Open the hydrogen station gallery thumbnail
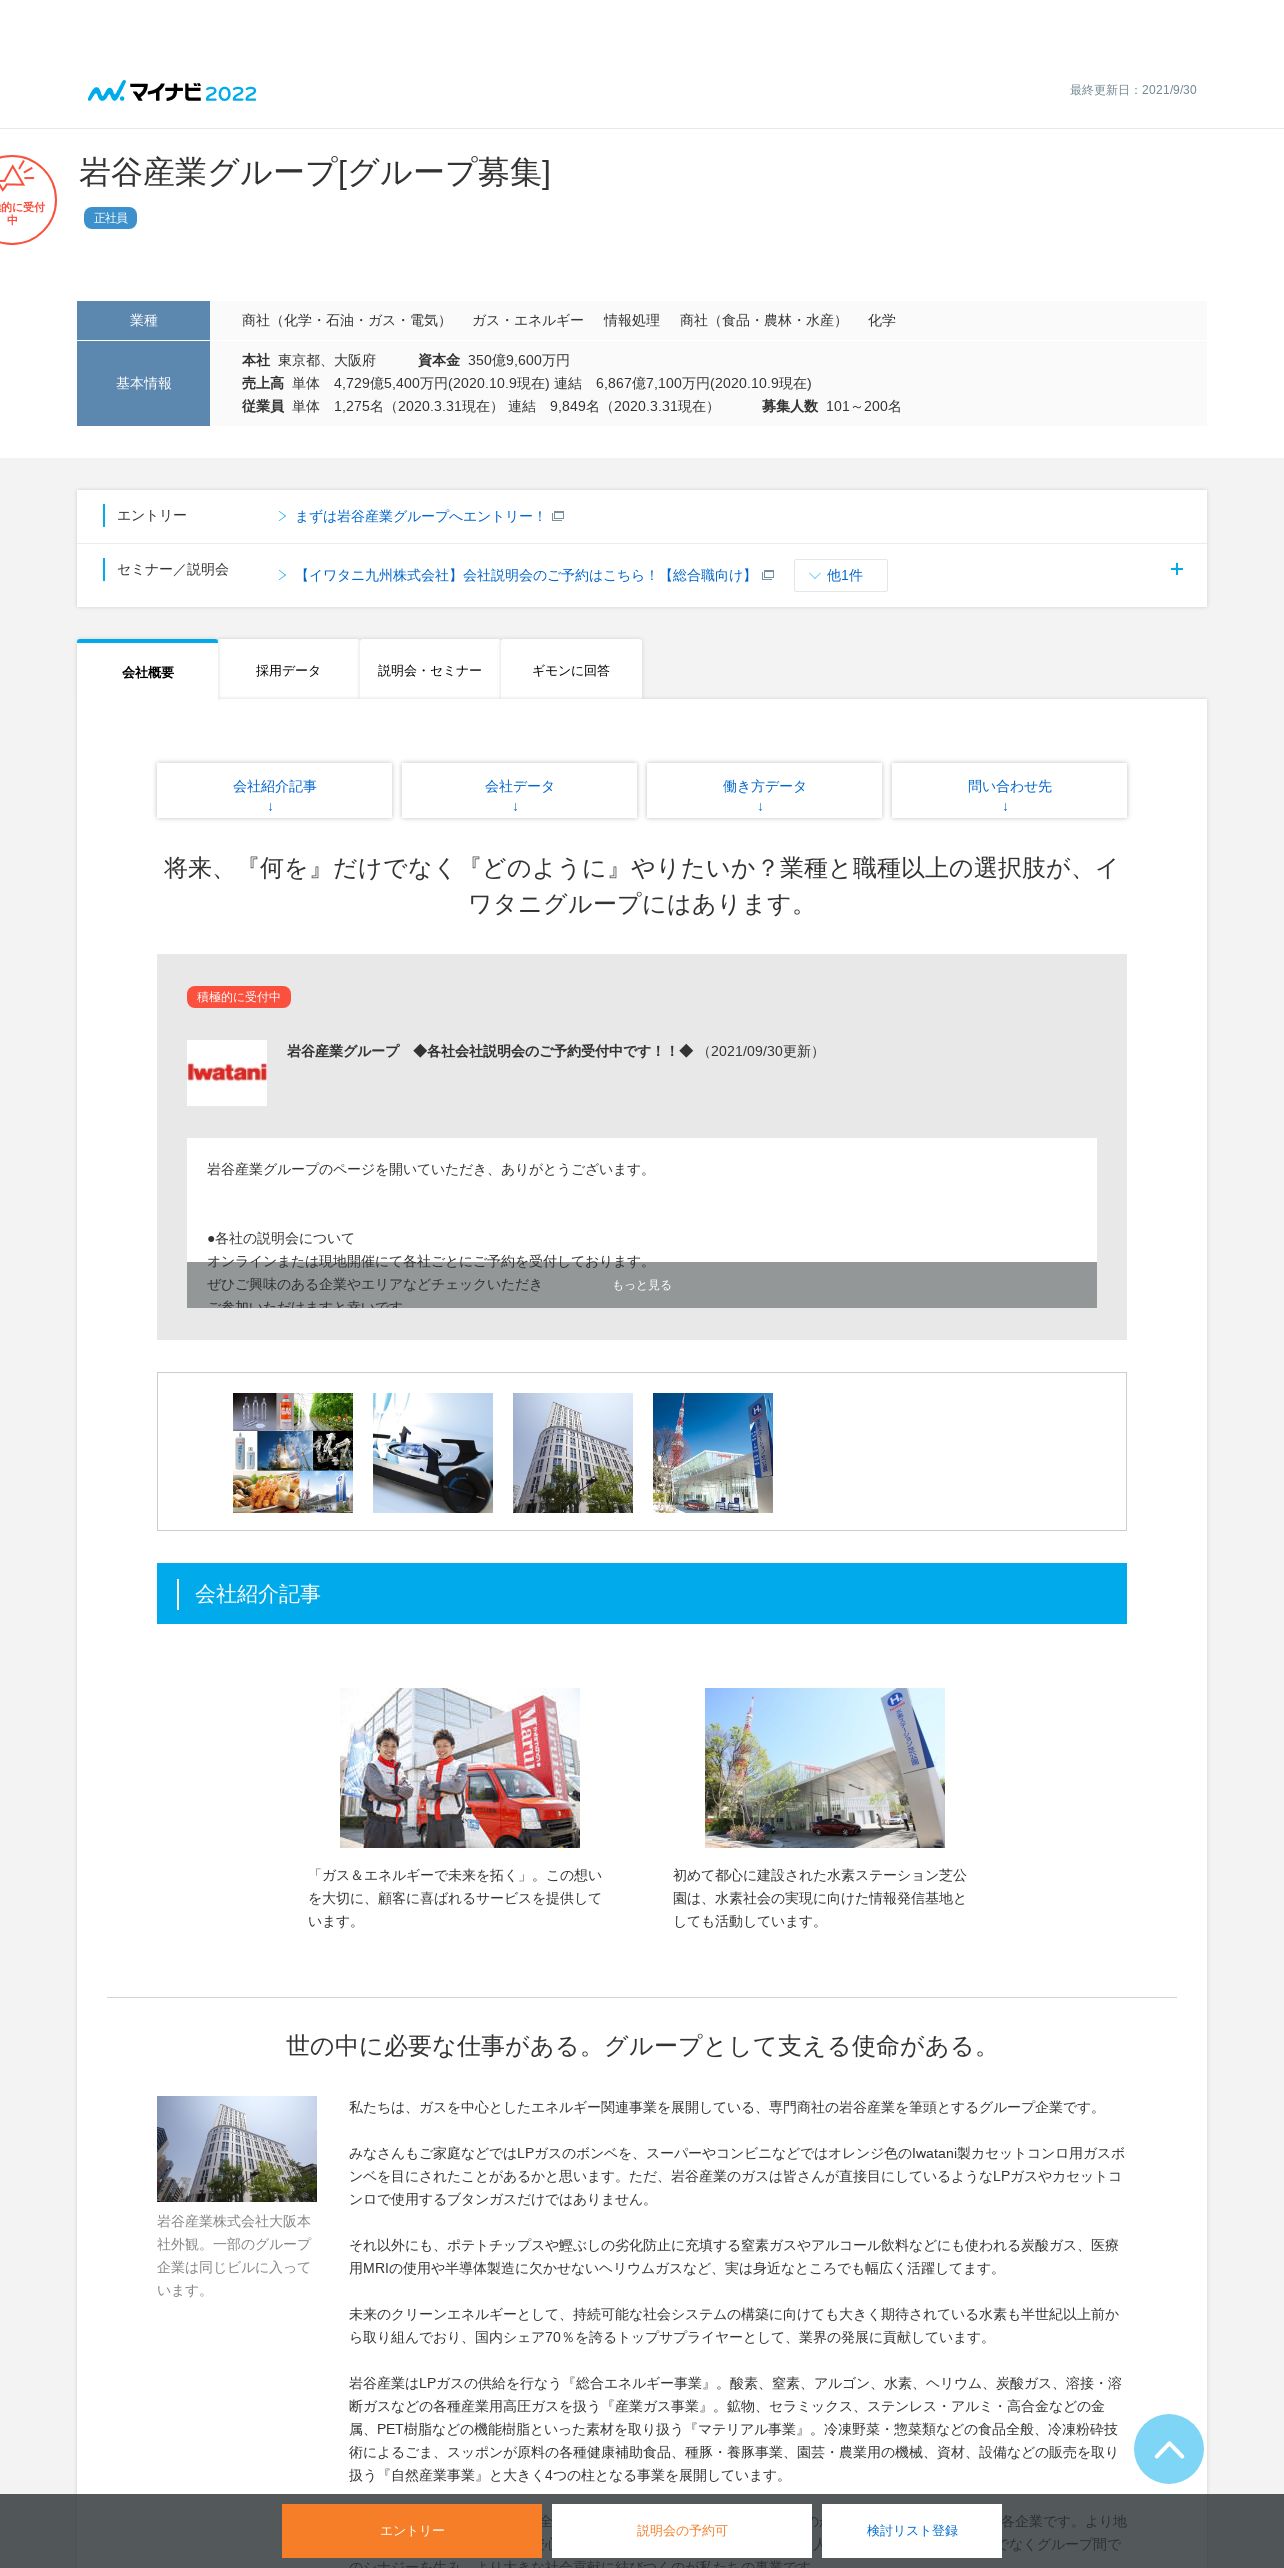The image size is (1284, 2568). point(713,1452)
